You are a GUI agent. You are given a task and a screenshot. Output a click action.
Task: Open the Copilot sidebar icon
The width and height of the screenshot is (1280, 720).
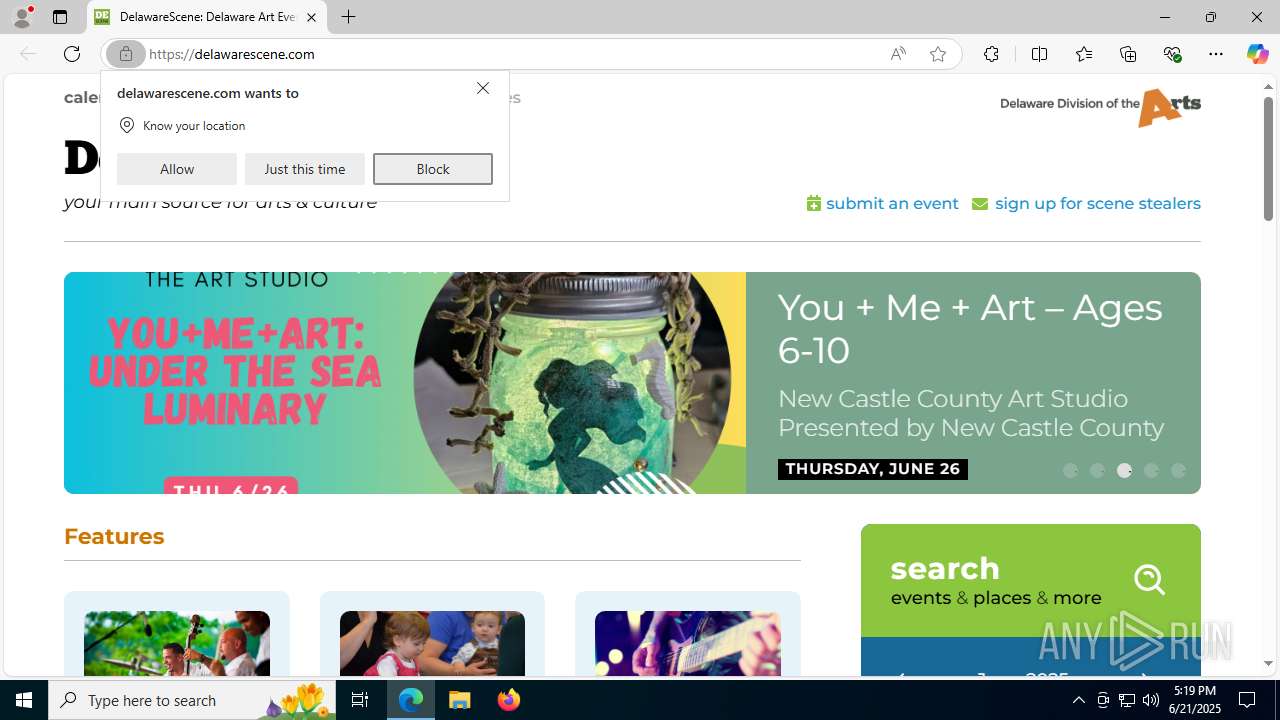click(1257, 54)
